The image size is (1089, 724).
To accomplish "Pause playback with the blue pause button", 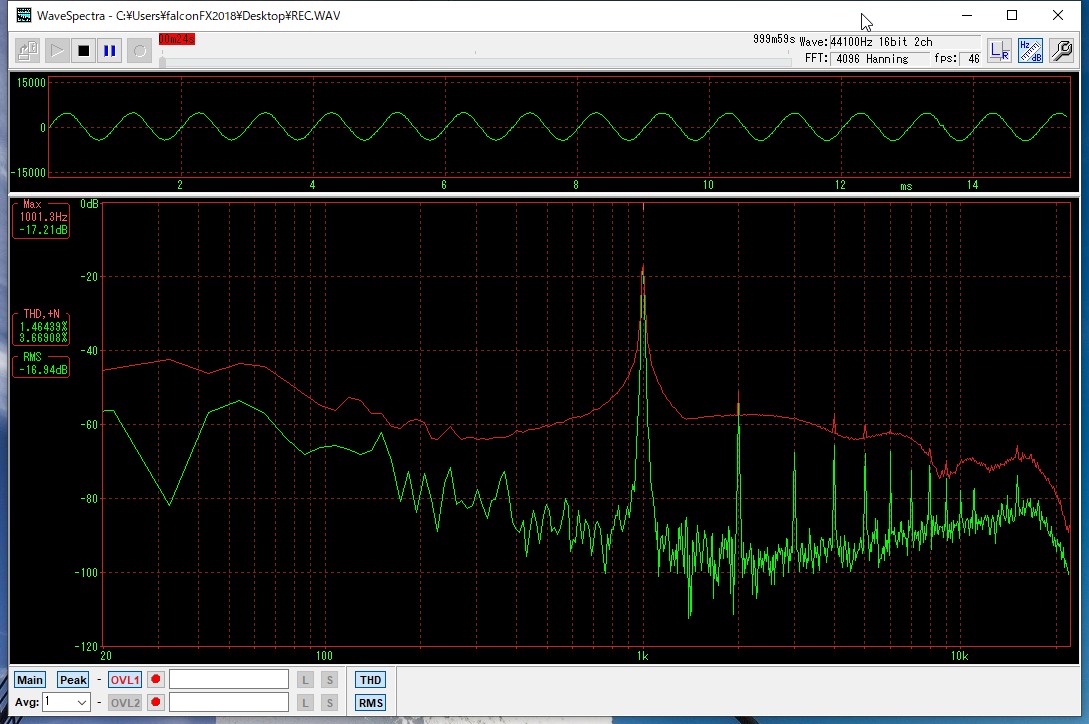I will tap(110, 50).
